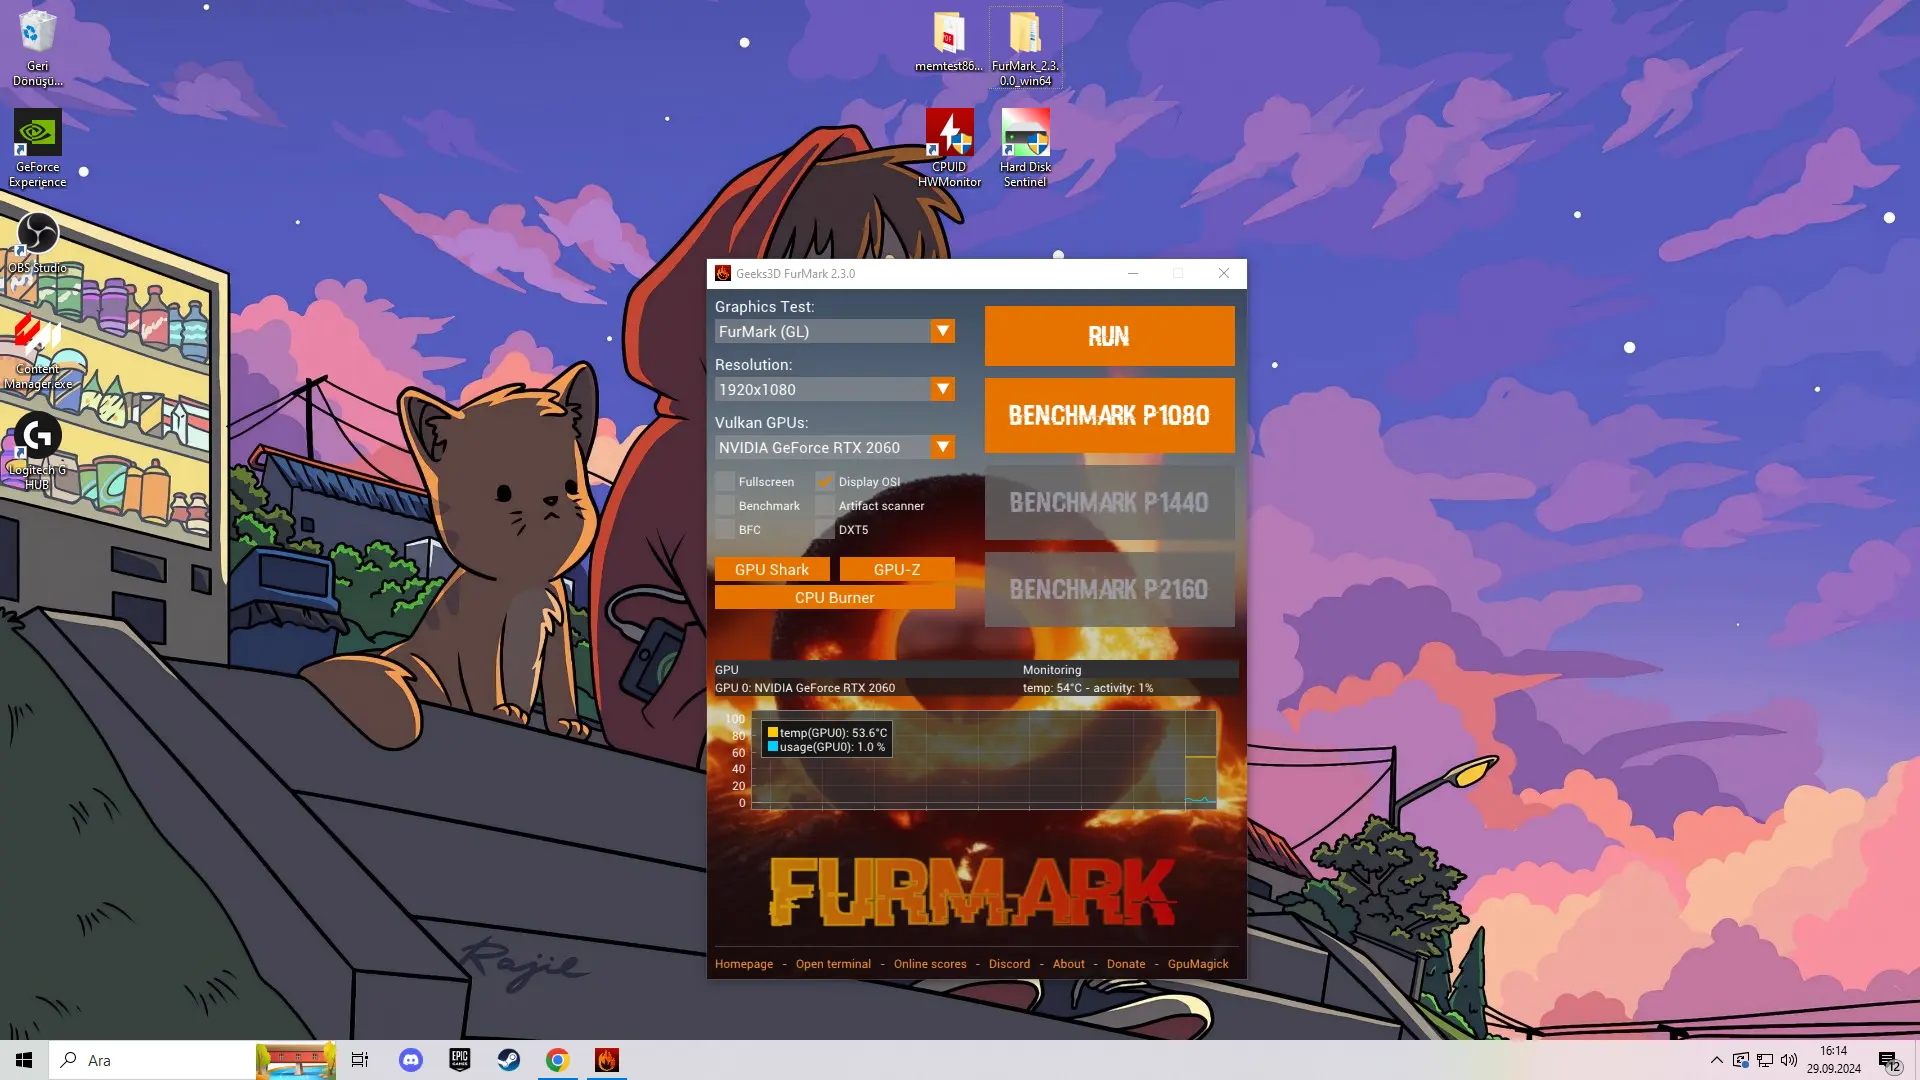
Task: Expand the Resolution dropdown arrow
Action: pos(942,389)
